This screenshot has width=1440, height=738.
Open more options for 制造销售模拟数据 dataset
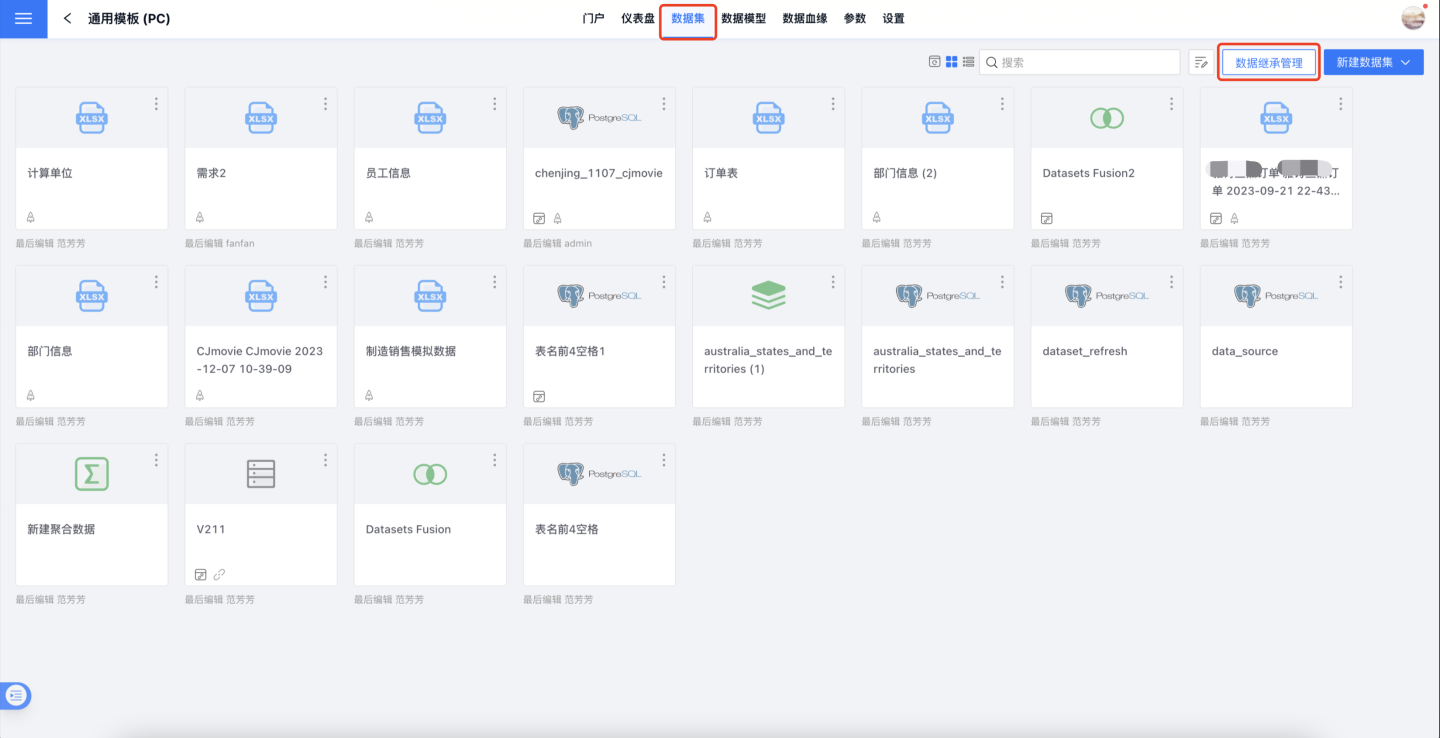point(494,282)
